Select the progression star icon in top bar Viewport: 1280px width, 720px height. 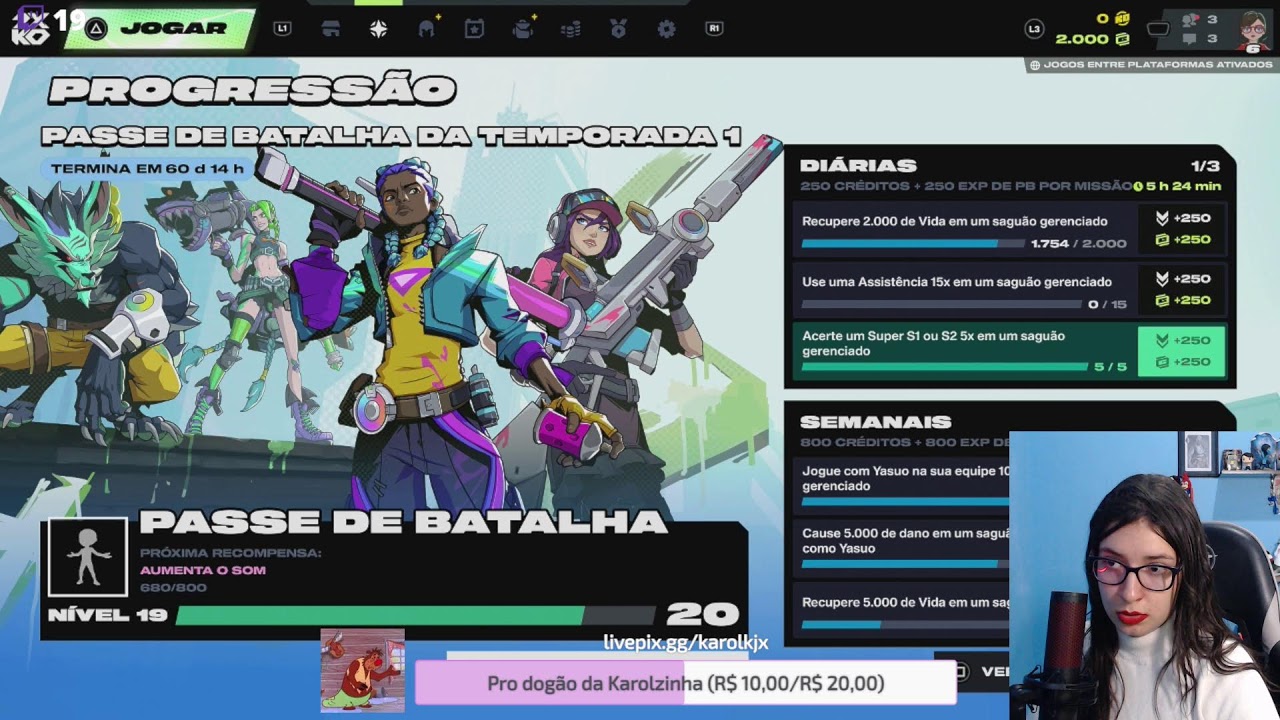point(378,29)
